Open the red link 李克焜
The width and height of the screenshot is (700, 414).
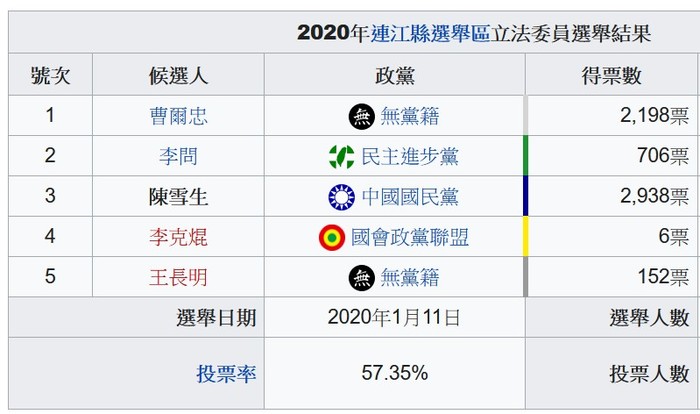(178, 237)
